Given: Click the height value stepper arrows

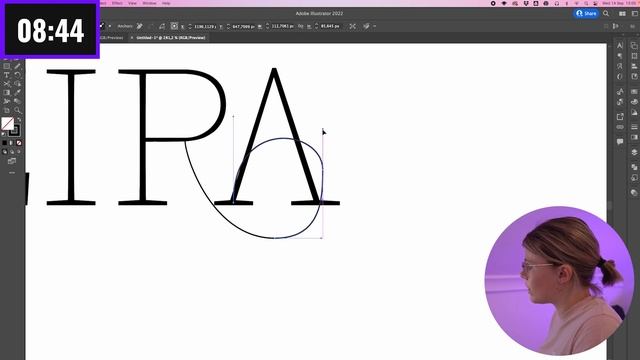Looking at the screenshot, I should [316, 26].
